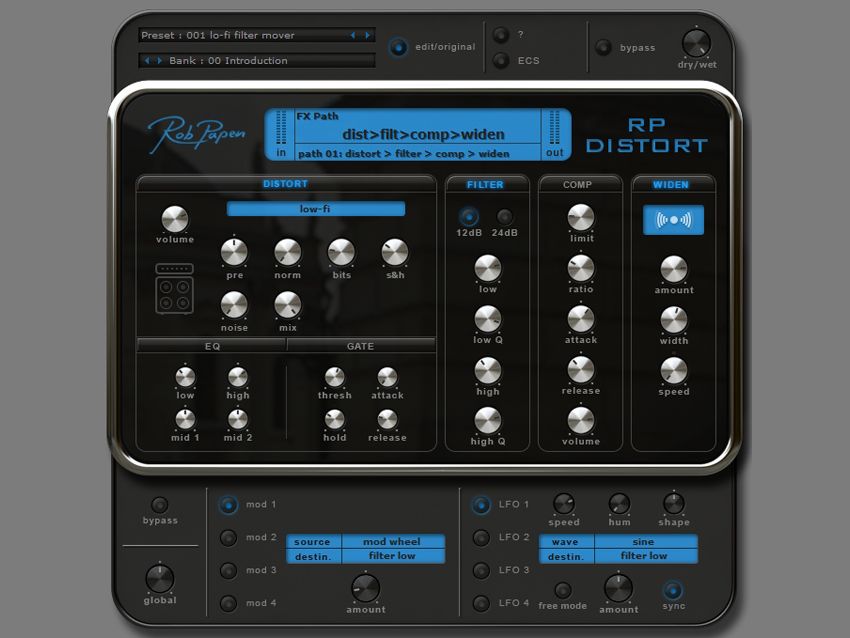Toggle edit/original mode
Viewport: 850px width, 638px height.
(x=399, y=46)
